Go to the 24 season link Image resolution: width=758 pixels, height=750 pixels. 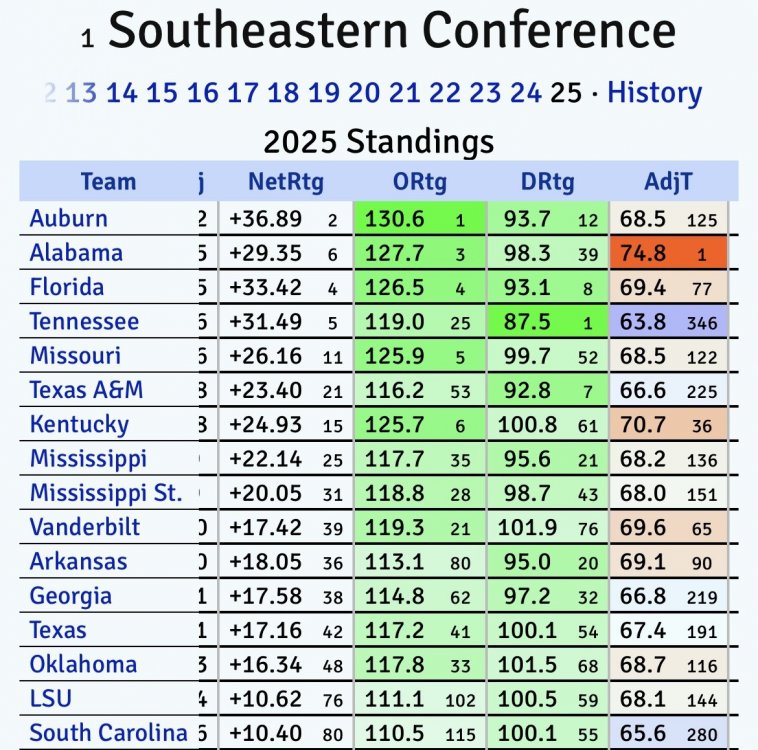click(x=525, y=93)
